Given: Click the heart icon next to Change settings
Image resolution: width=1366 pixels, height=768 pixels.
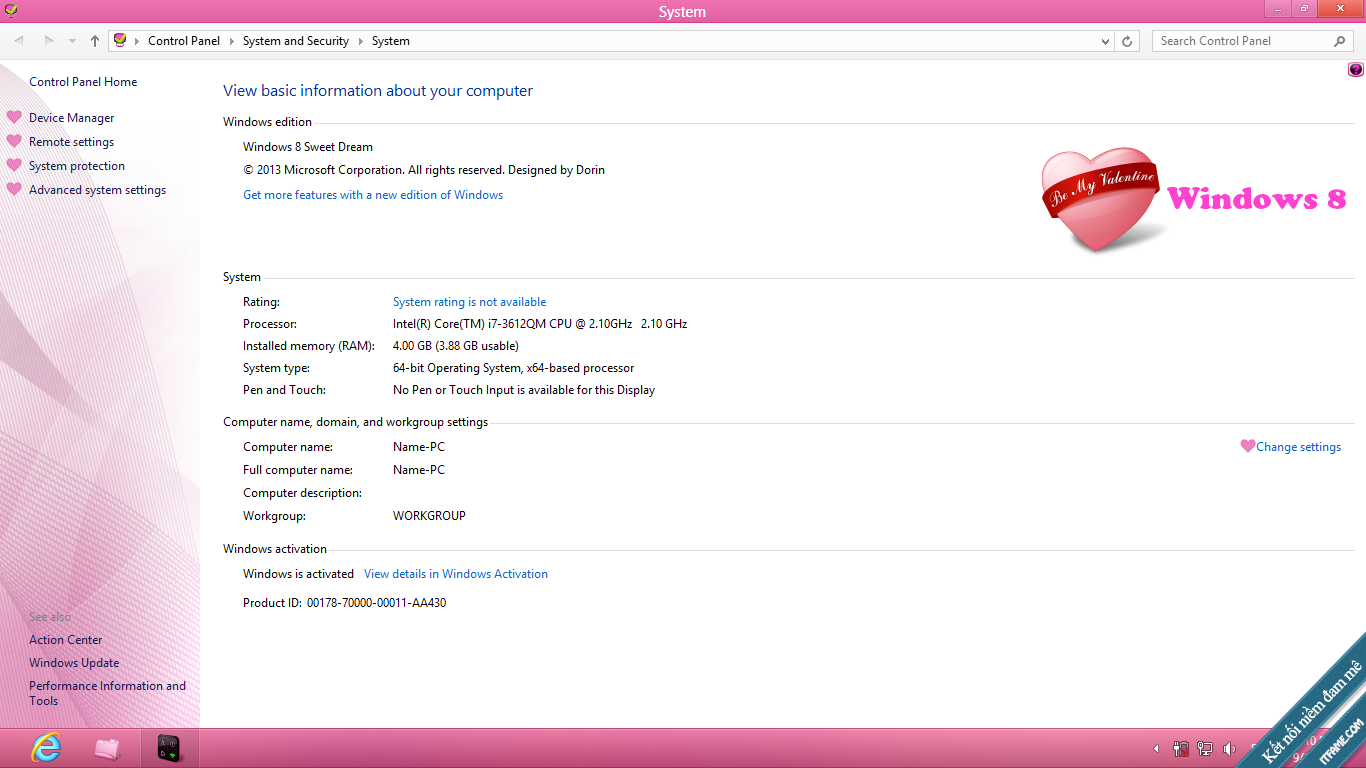Looking at the screenshot, I should [1247, 446].
